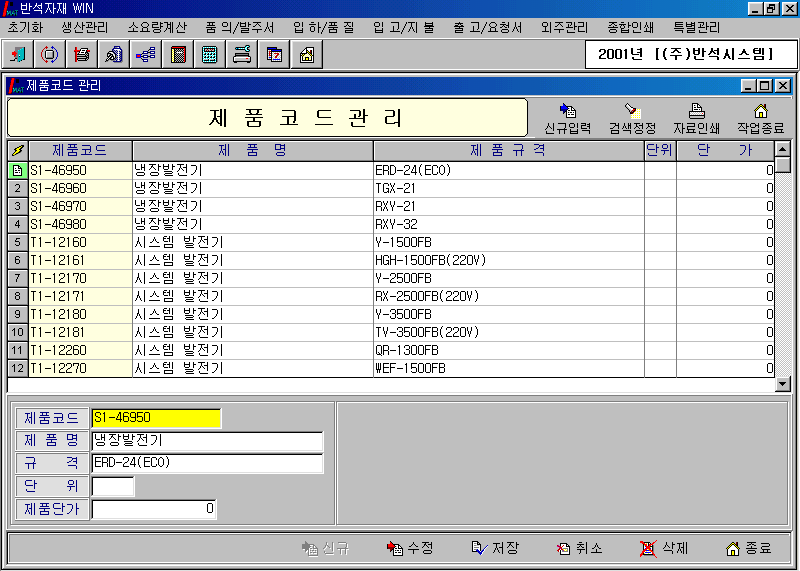Open the 외주관리 menu
Image resolution: width=800 pixels, height=571 pixels.
pyautogui.click(x=564, y=26)
